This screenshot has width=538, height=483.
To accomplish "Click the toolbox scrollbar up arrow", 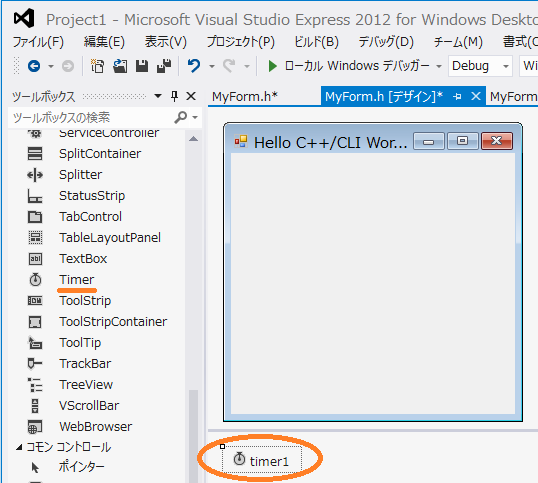I will [194, 139].
